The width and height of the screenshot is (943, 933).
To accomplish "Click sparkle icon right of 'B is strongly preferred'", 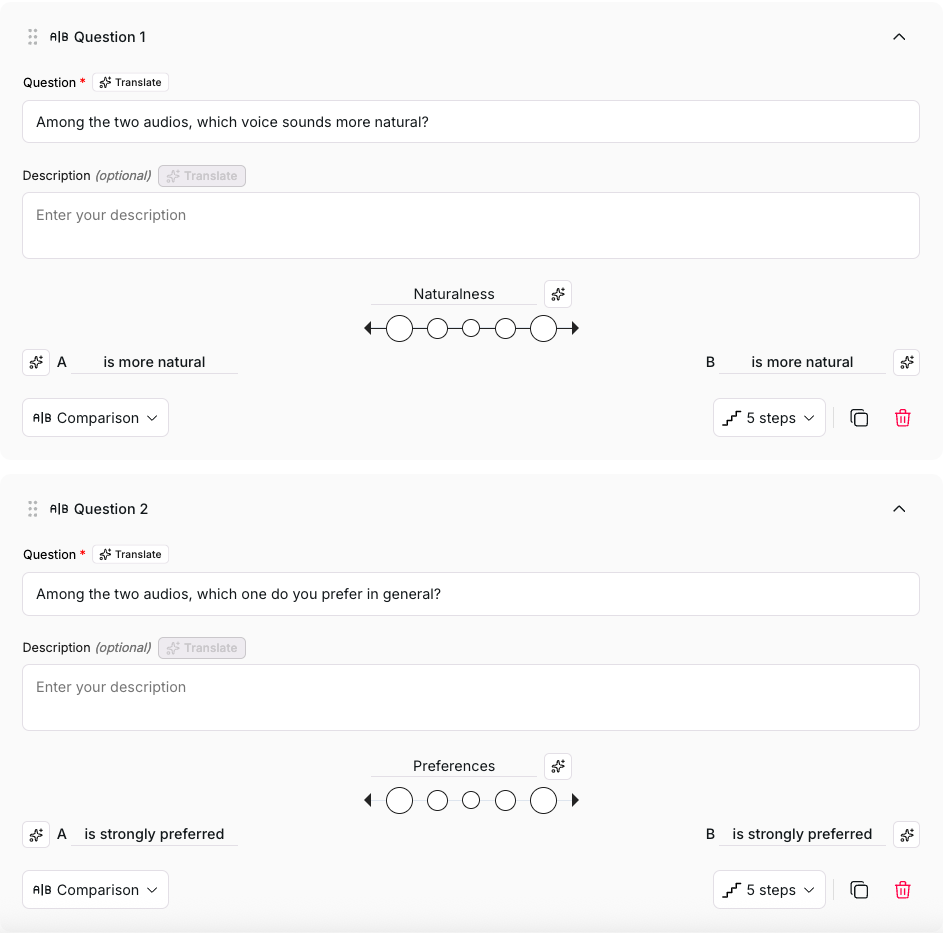I will 906,834.
